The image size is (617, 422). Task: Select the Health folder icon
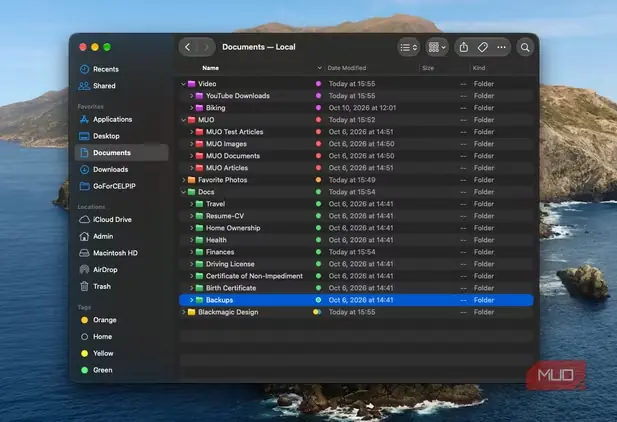coord(200,240)
